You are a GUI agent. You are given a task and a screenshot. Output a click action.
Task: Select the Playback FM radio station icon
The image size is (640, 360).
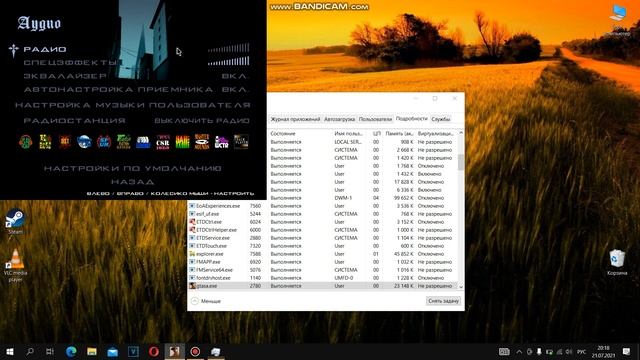[x=25, y=142]
